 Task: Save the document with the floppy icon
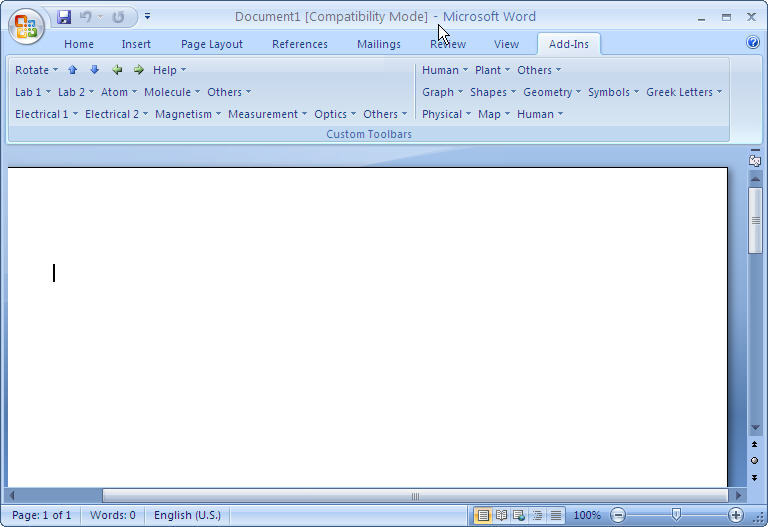(x=64, y=17)
